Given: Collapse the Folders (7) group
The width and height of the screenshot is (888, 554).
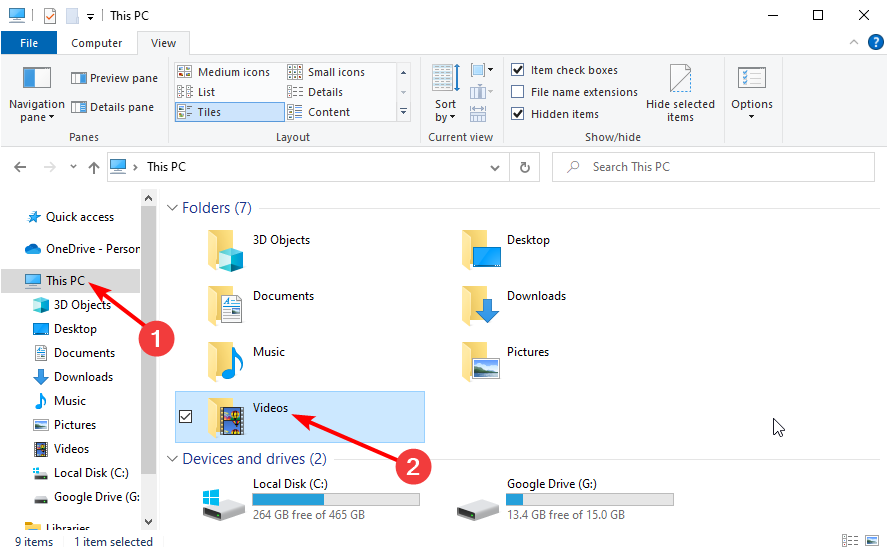Looking at the screenshot, I should click(x=172, y=208).
